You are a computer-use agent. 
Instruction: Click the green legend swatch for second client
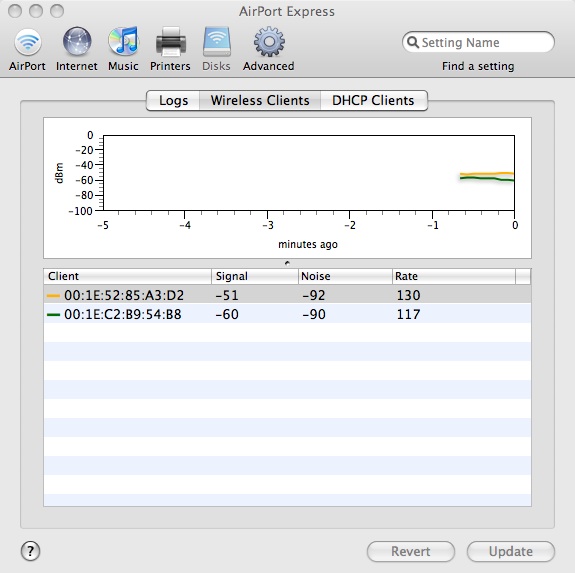tap(53, 315)
